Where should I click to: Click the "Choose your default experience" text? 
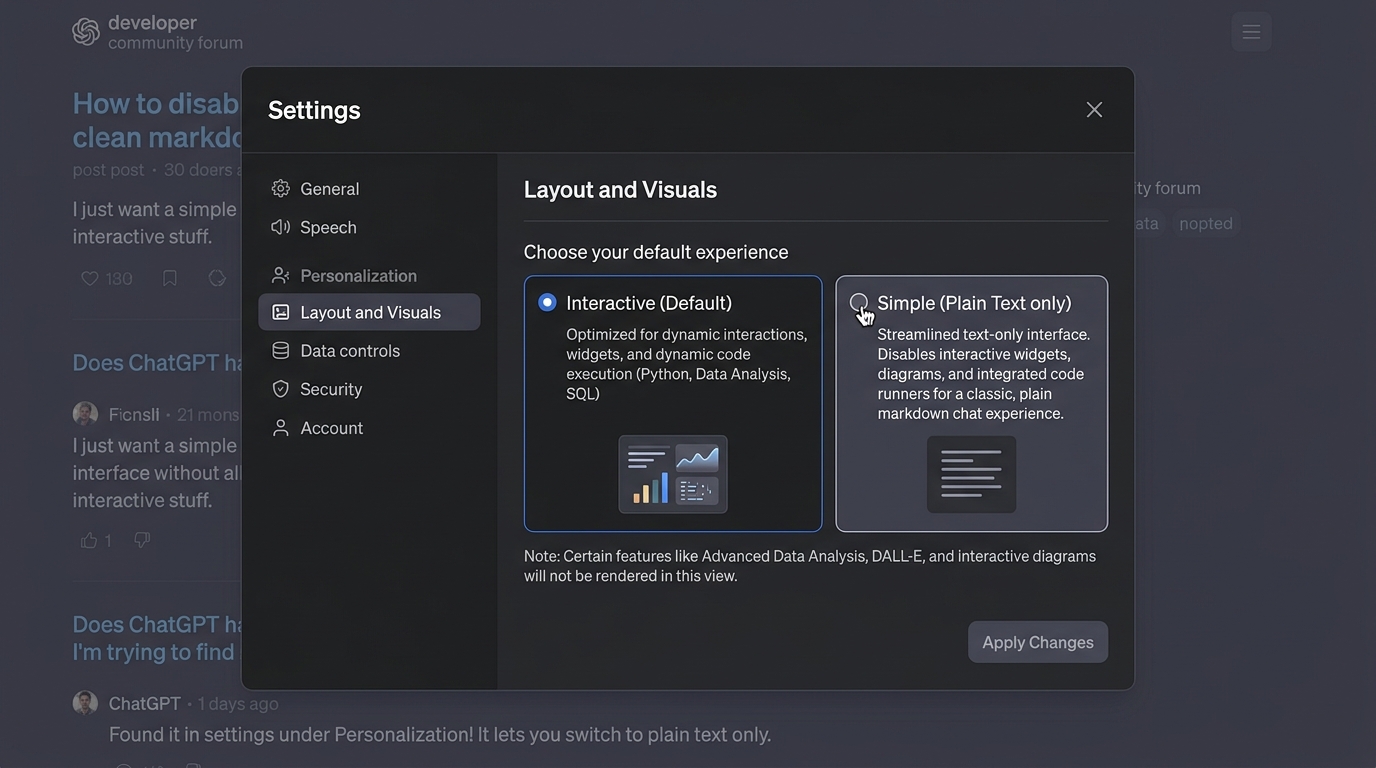click(x=656, y=252)
